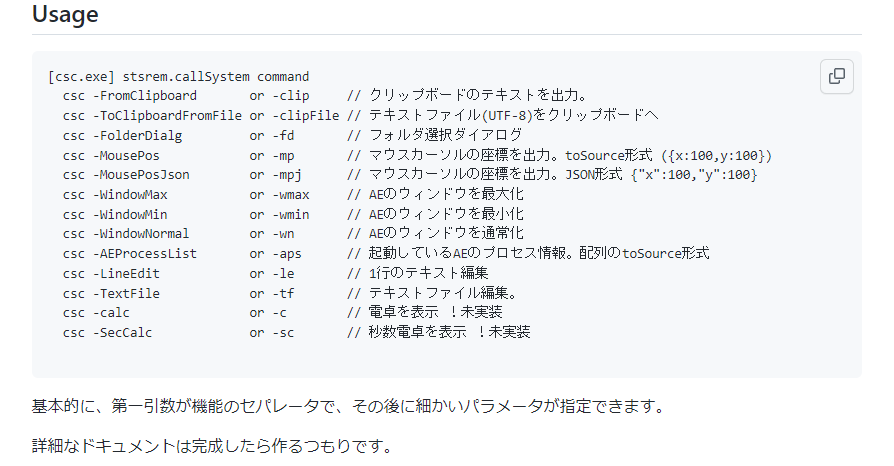Click the '-mpj' short option text
Screen dimensions: 894x466
287,175
